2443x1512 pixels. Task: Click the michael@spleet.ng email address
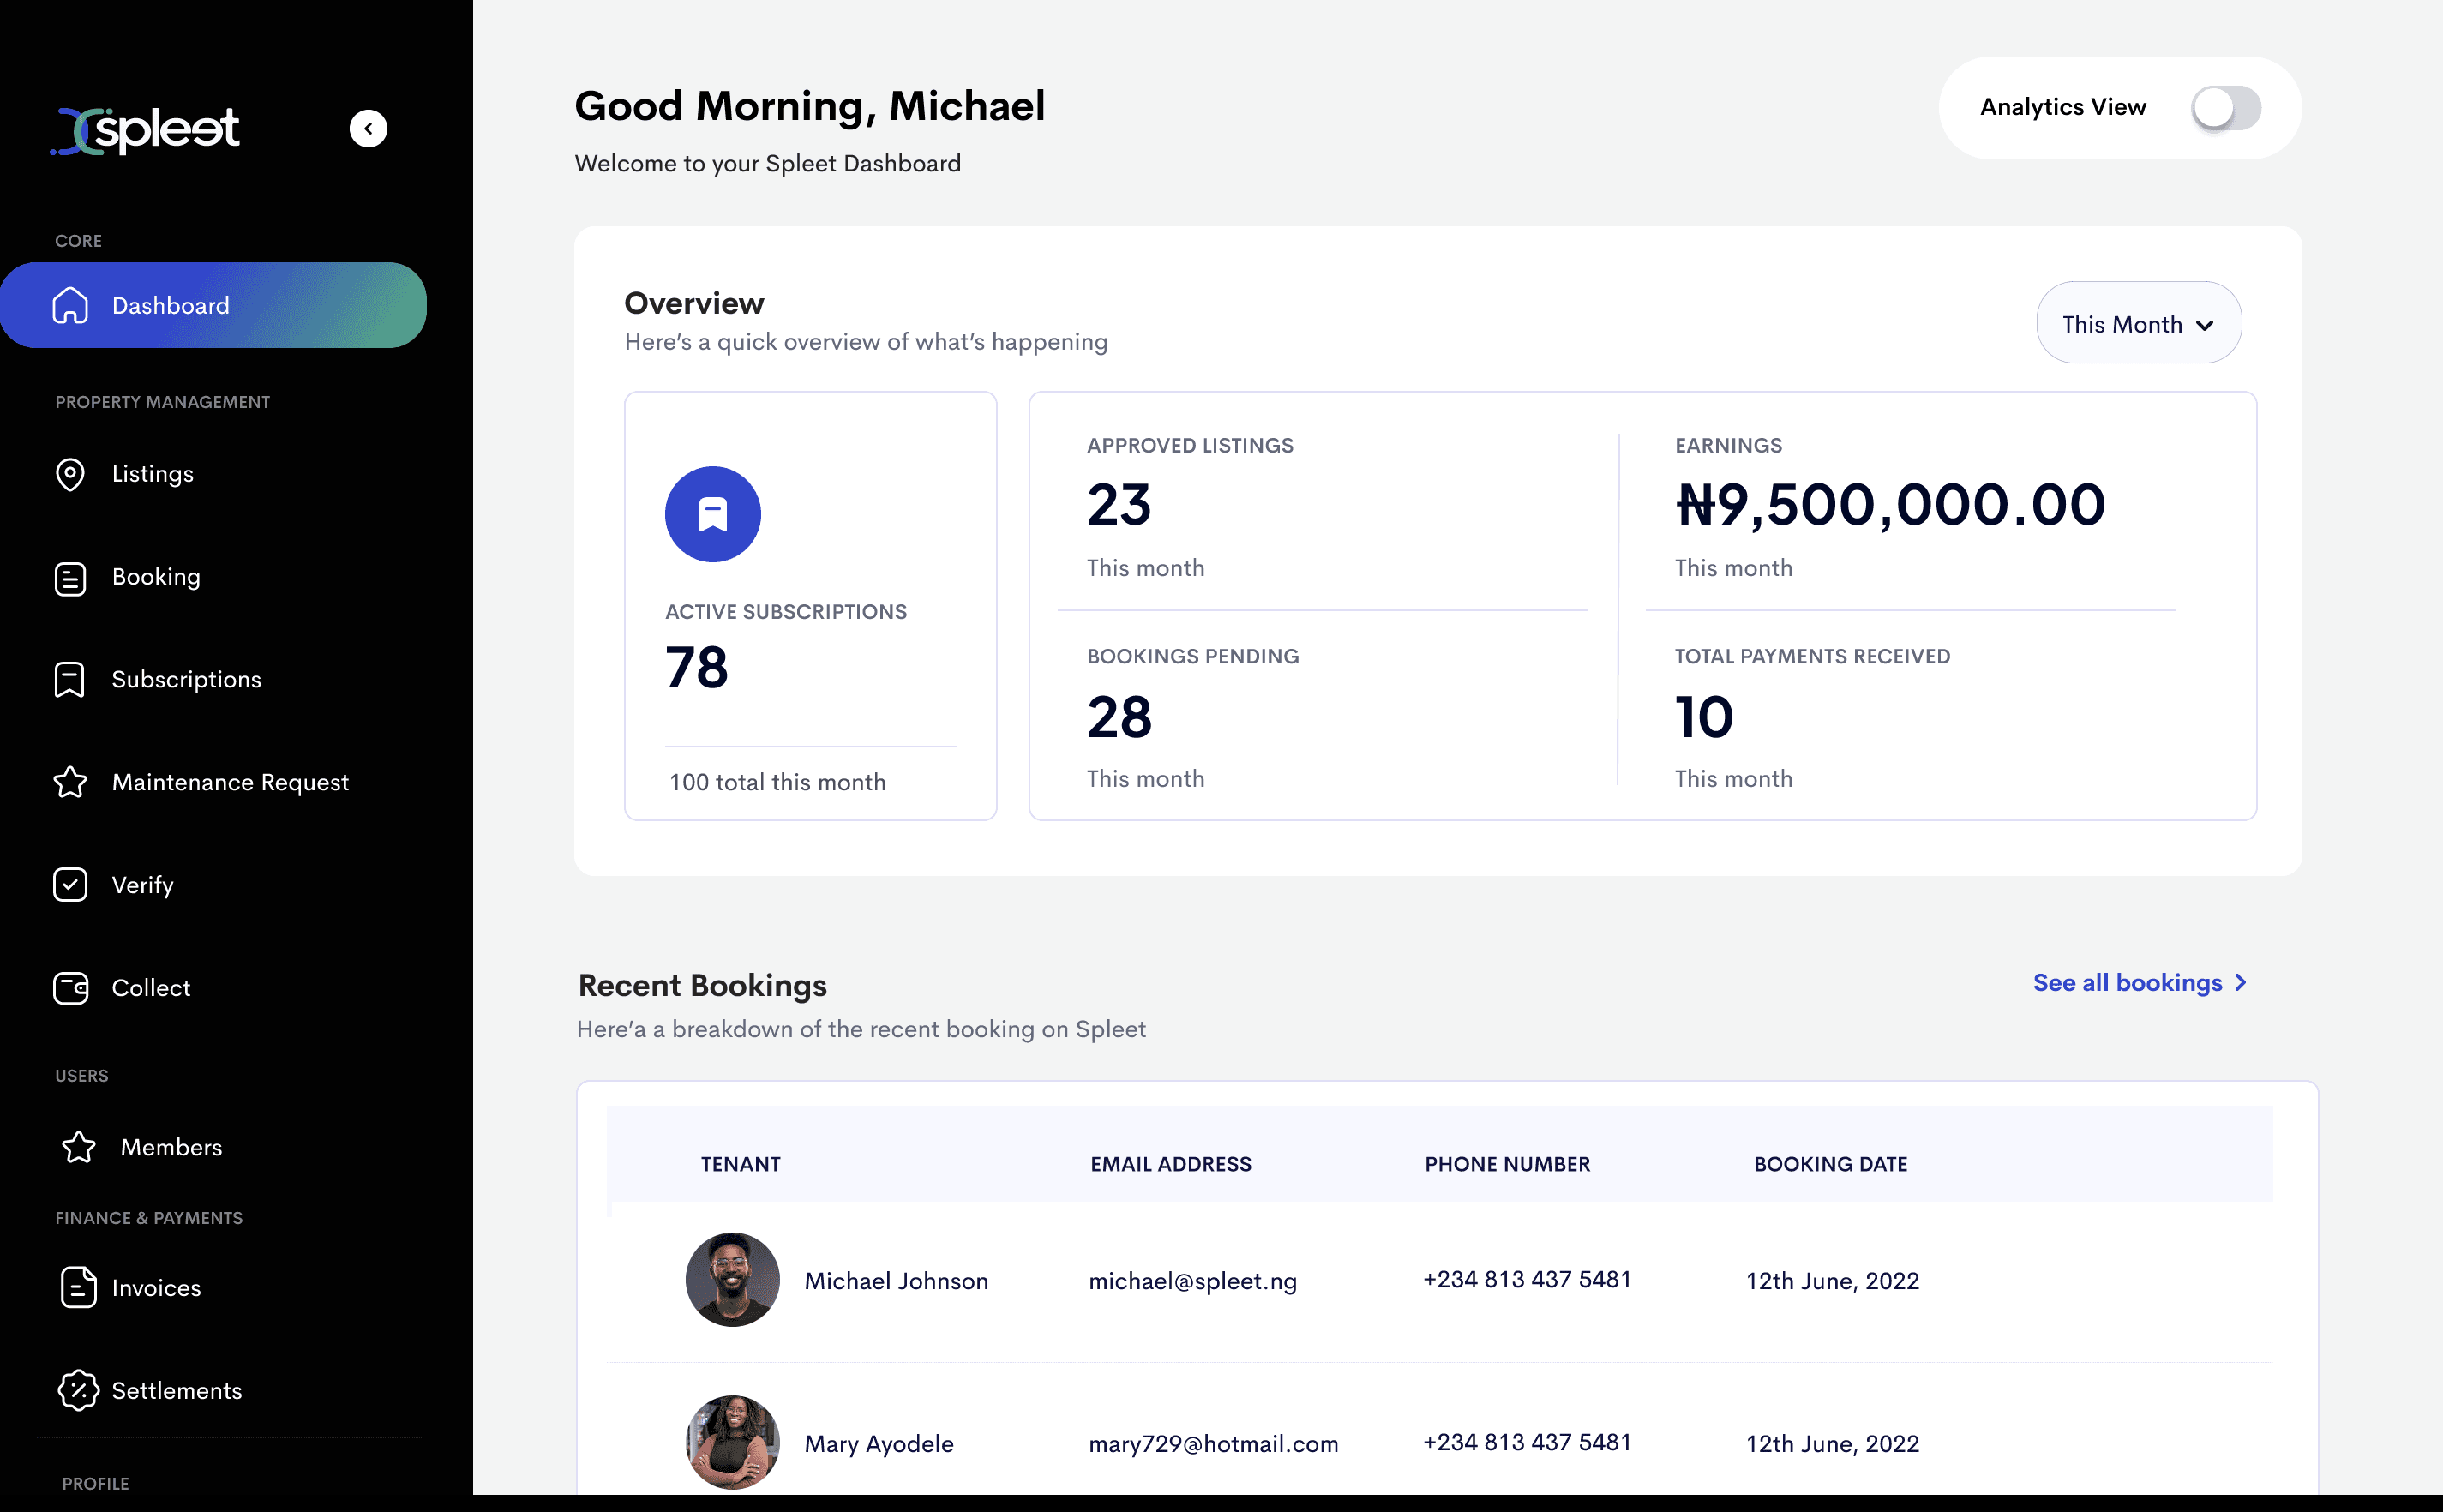1192,1281
